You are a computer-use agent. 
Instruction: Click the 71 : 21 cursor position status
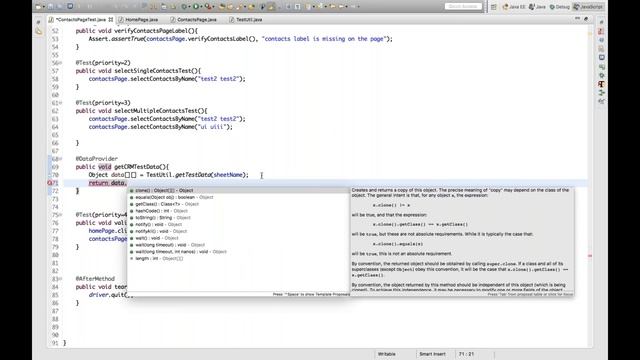(x=466, y=354)
